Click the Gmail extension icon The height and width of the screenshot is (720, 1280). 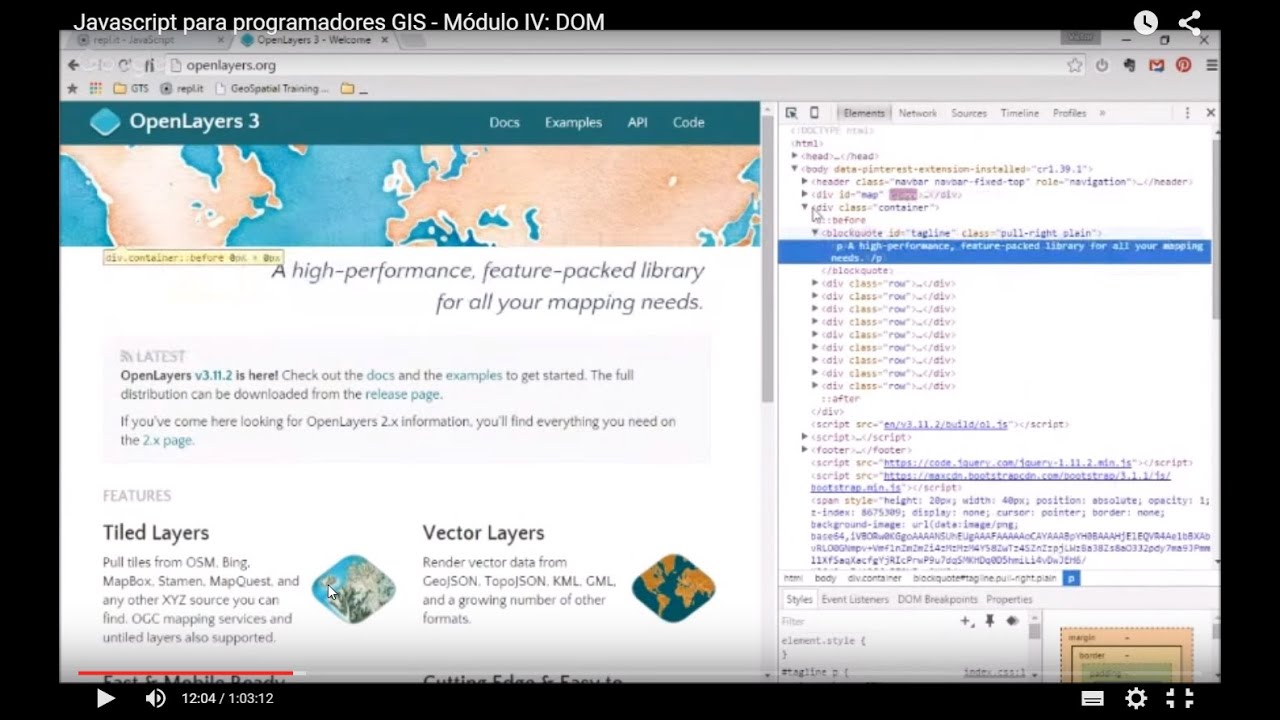tap(1157, 65)
